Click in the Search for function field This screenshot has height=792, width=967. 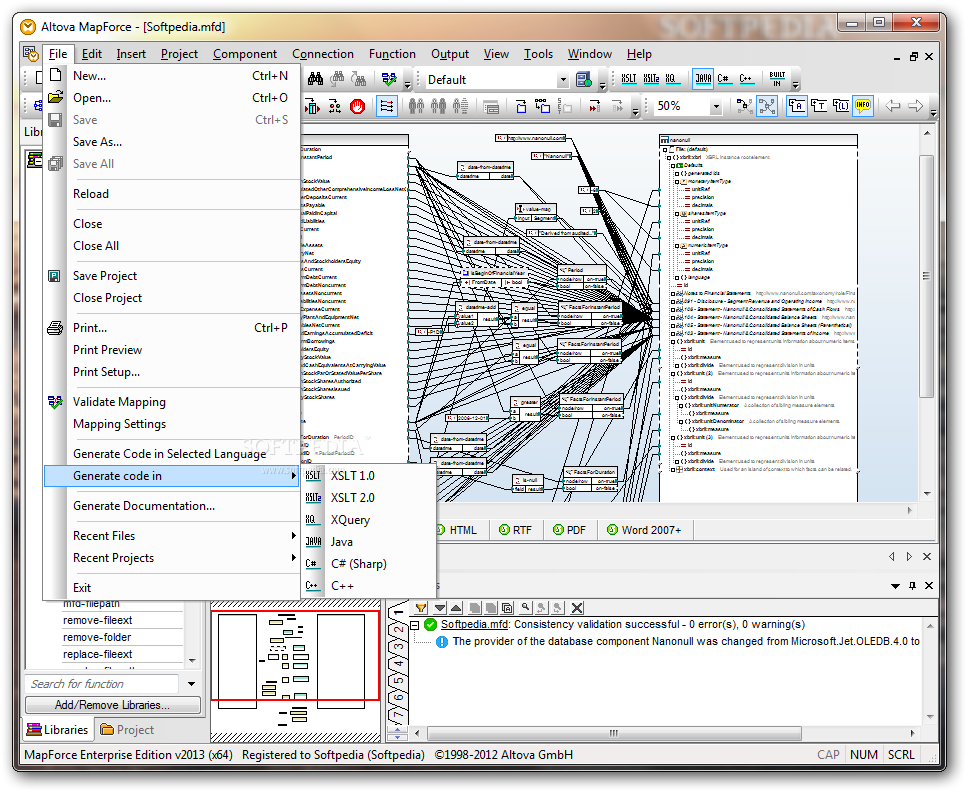coord(103,683)
